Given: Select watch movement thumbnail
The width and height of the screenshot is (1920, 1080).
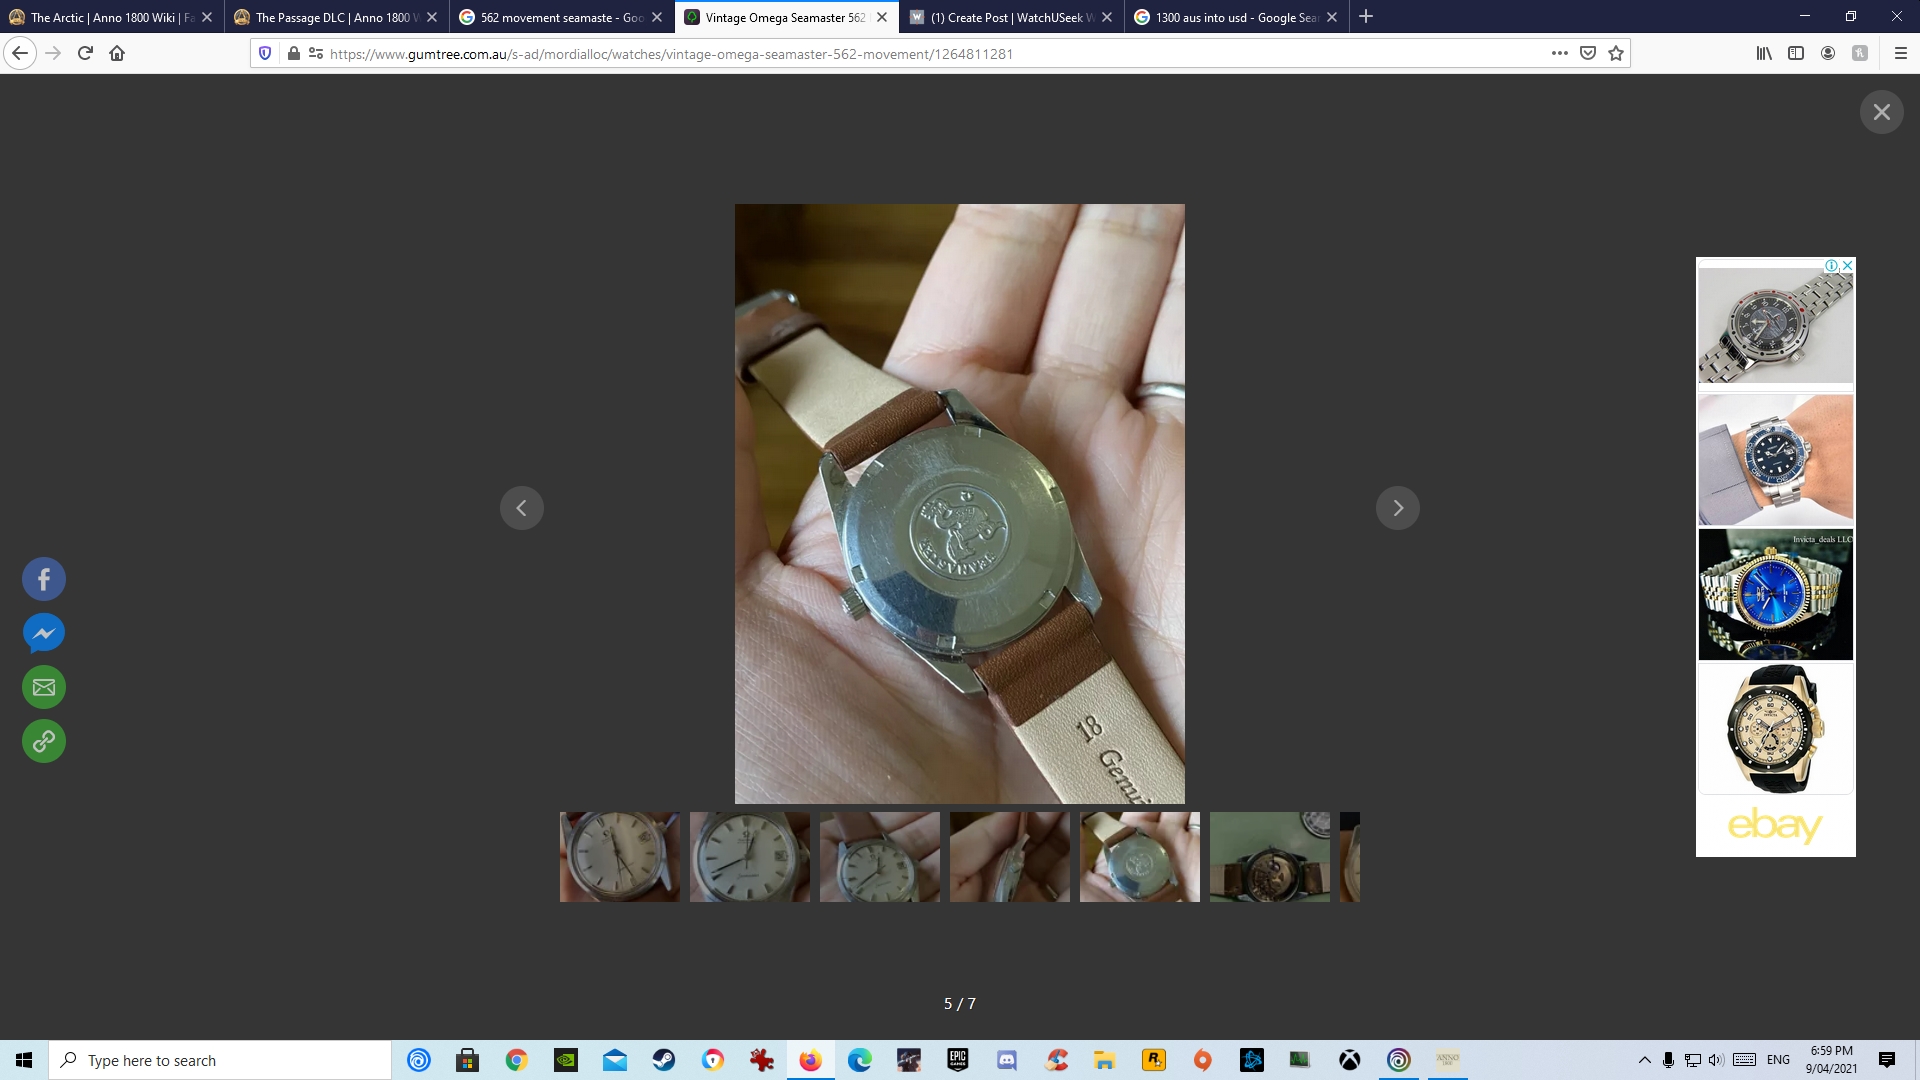Looking at the screenshot, I should (x=1269, y=857).
